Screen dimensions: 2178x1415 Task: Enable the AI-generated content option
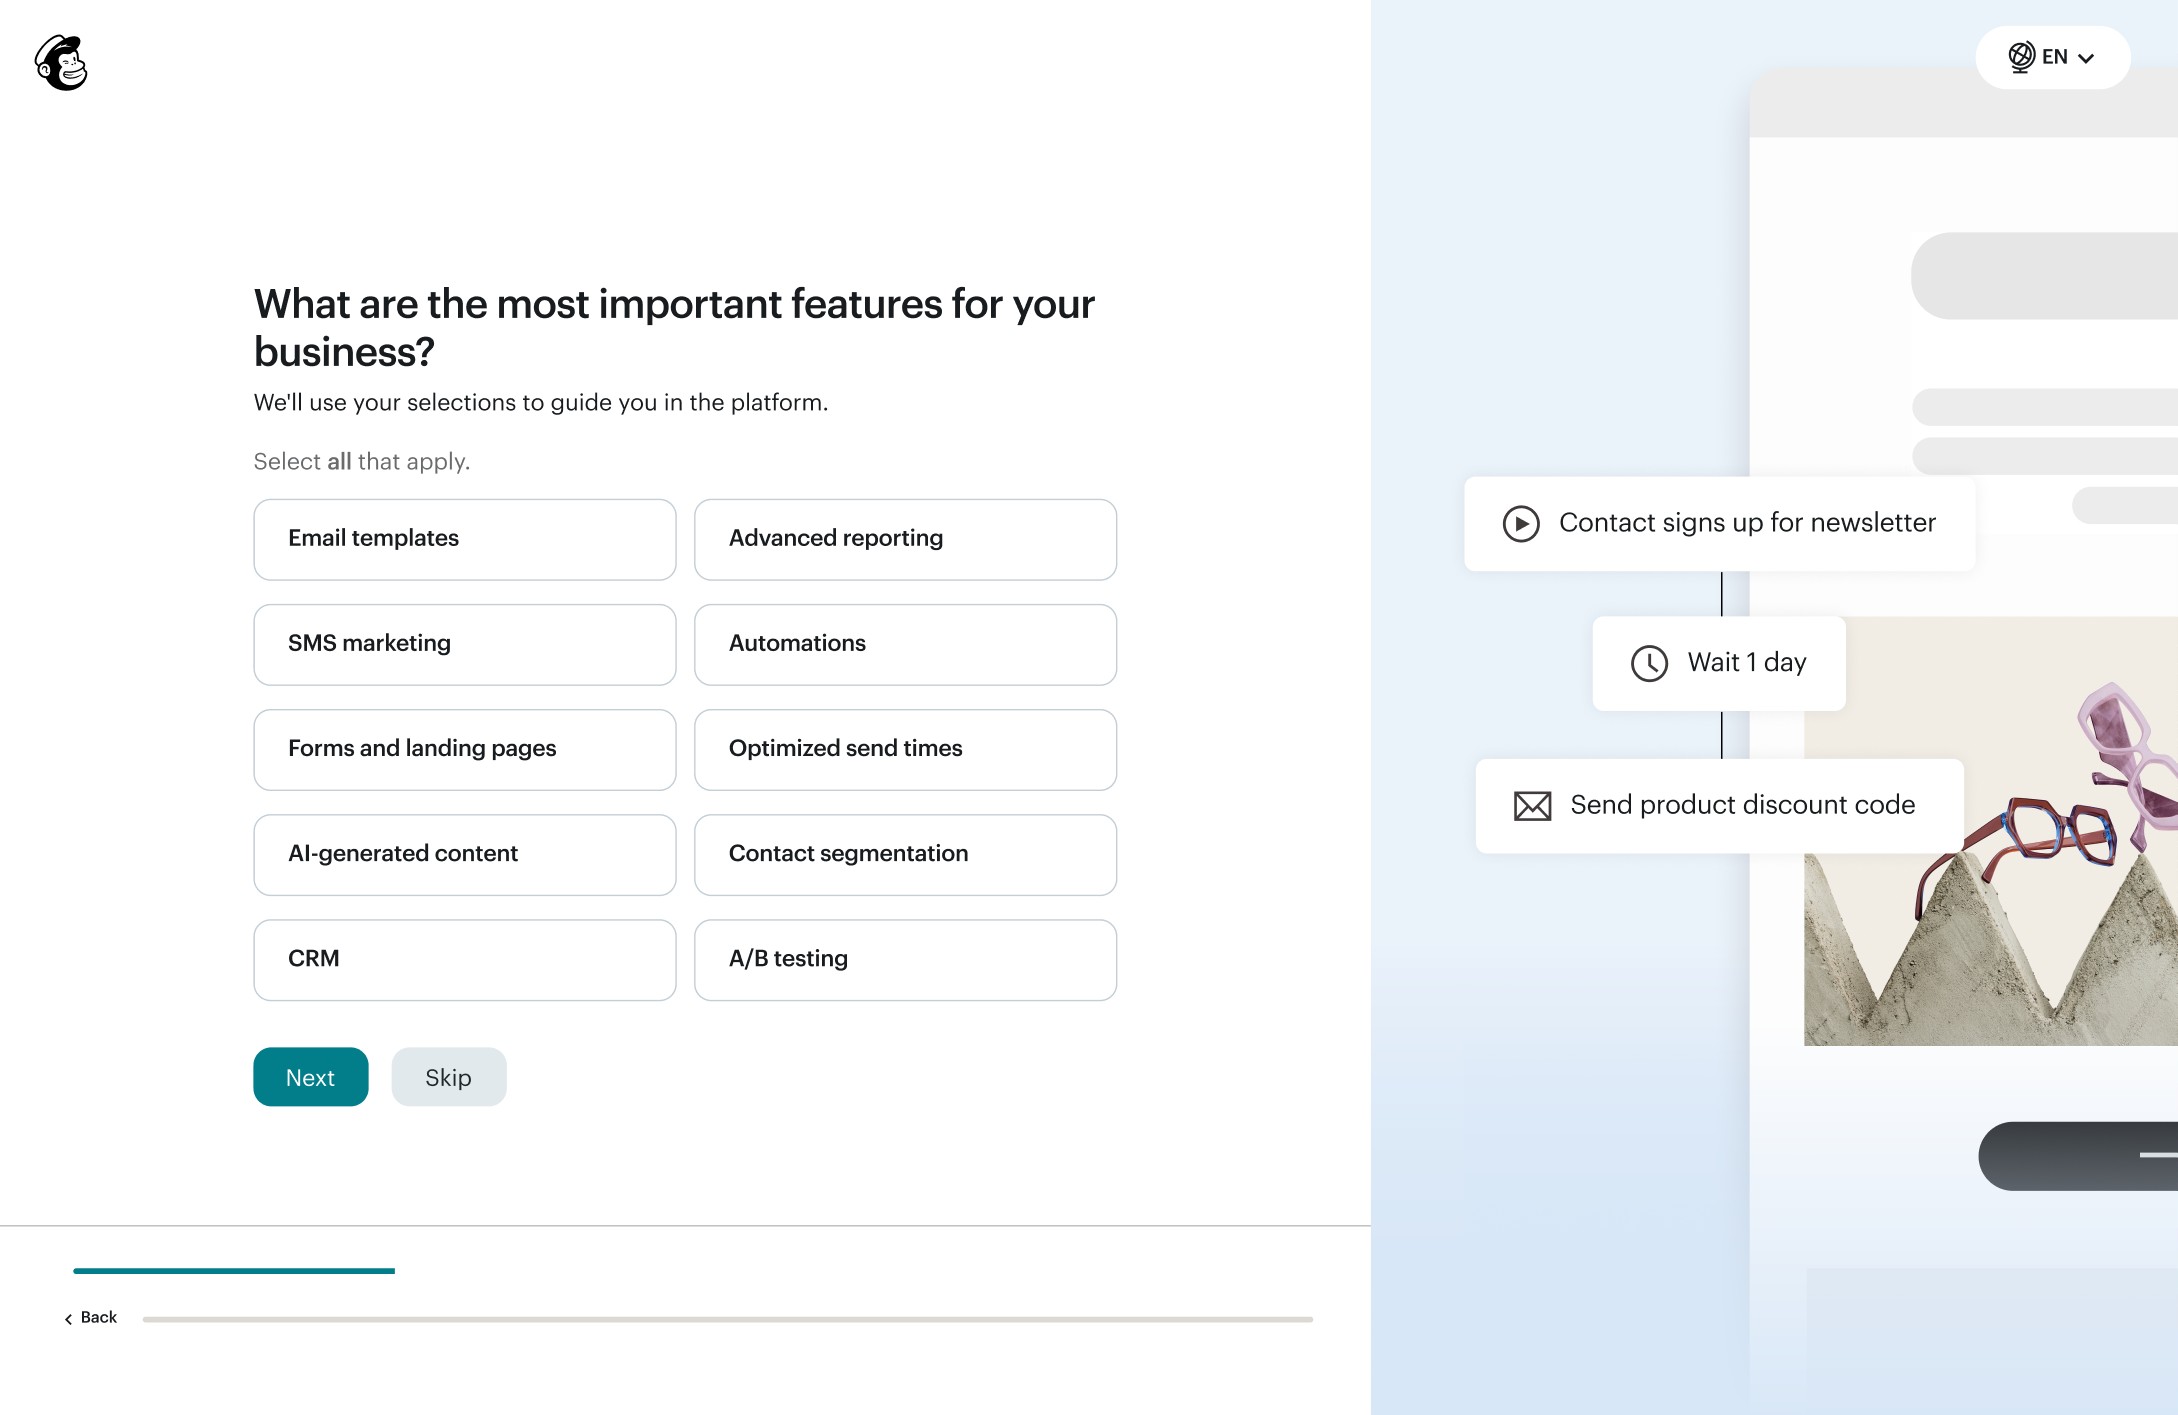coord(465,854)
